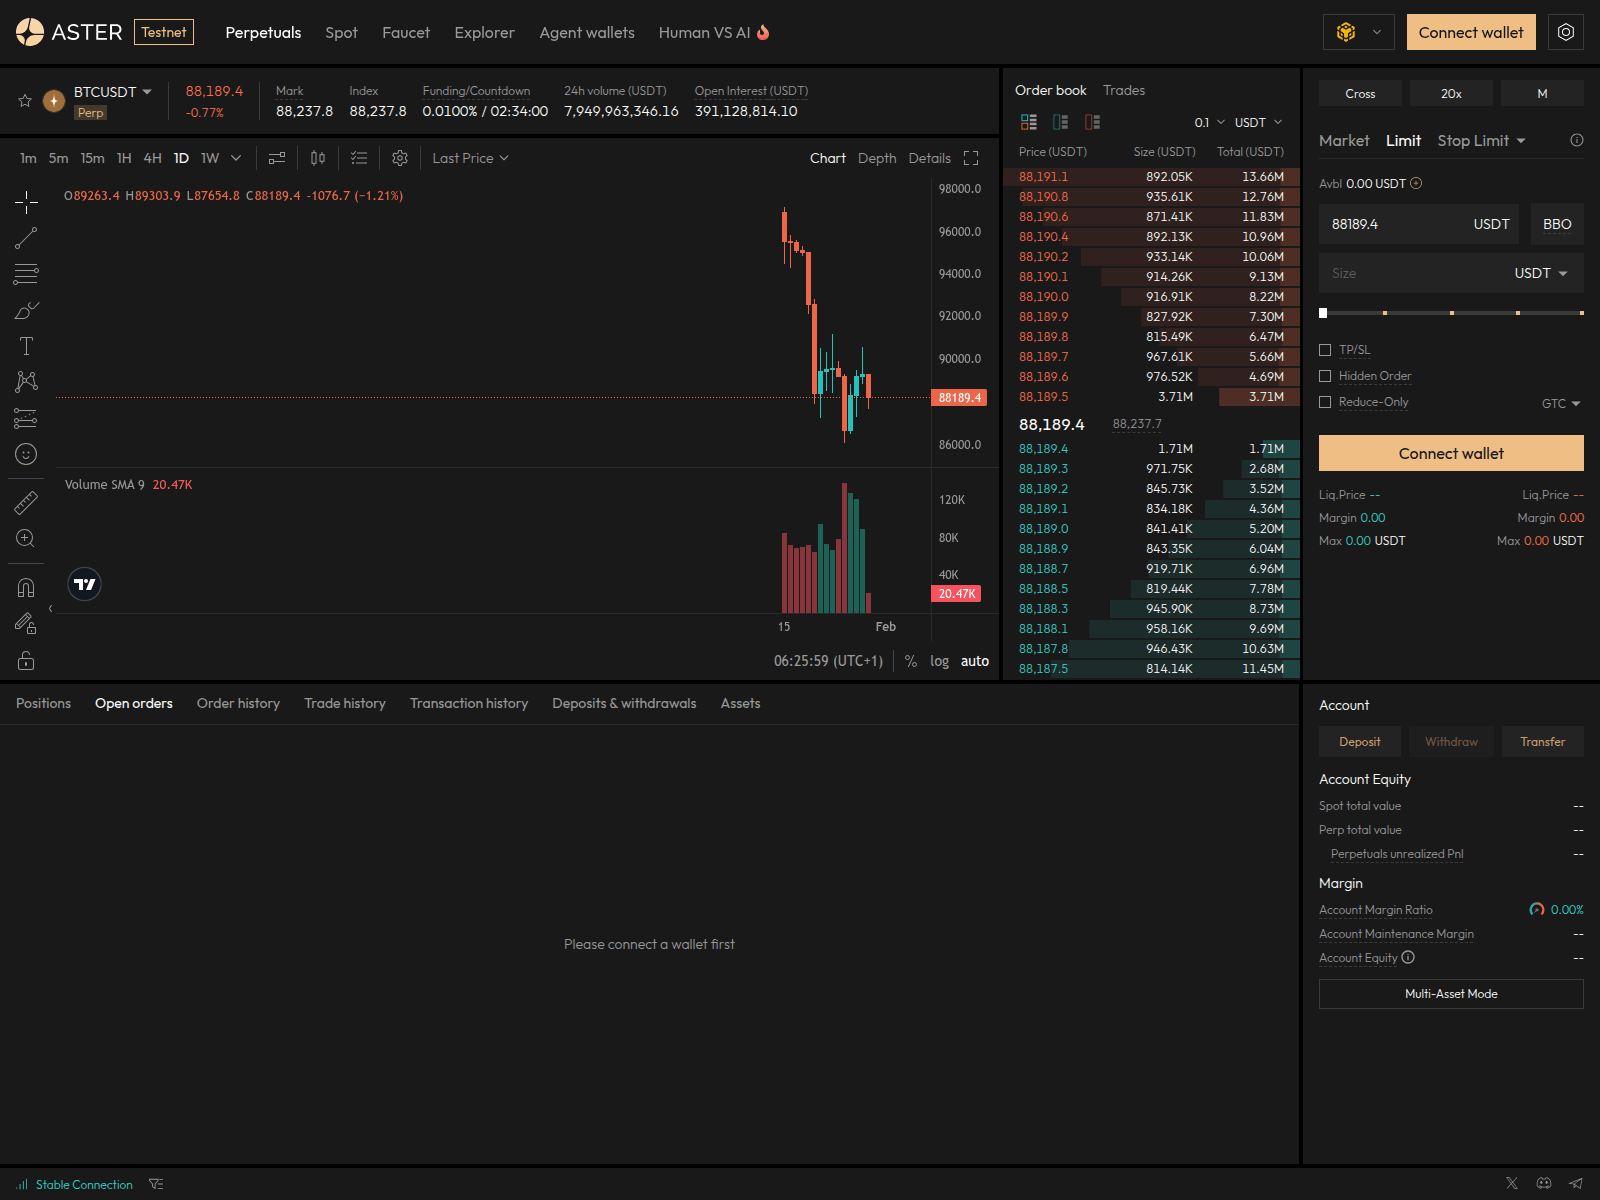Select the ruler measure tool

[26, 502]
